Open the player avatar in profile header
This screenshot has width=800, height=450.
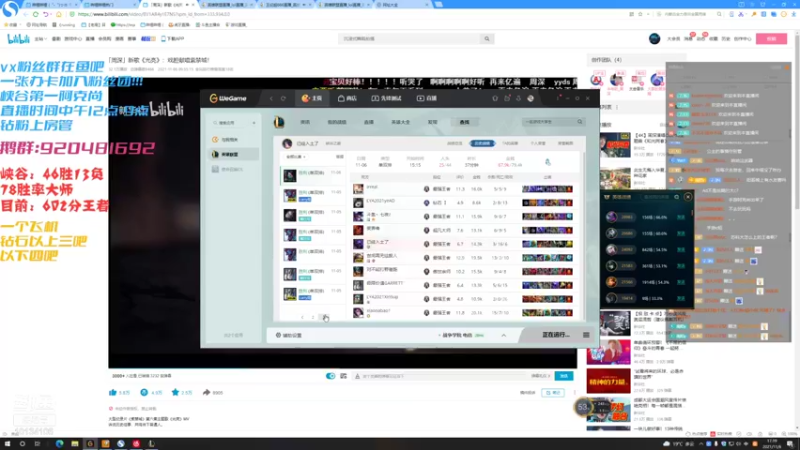(287, 143)
